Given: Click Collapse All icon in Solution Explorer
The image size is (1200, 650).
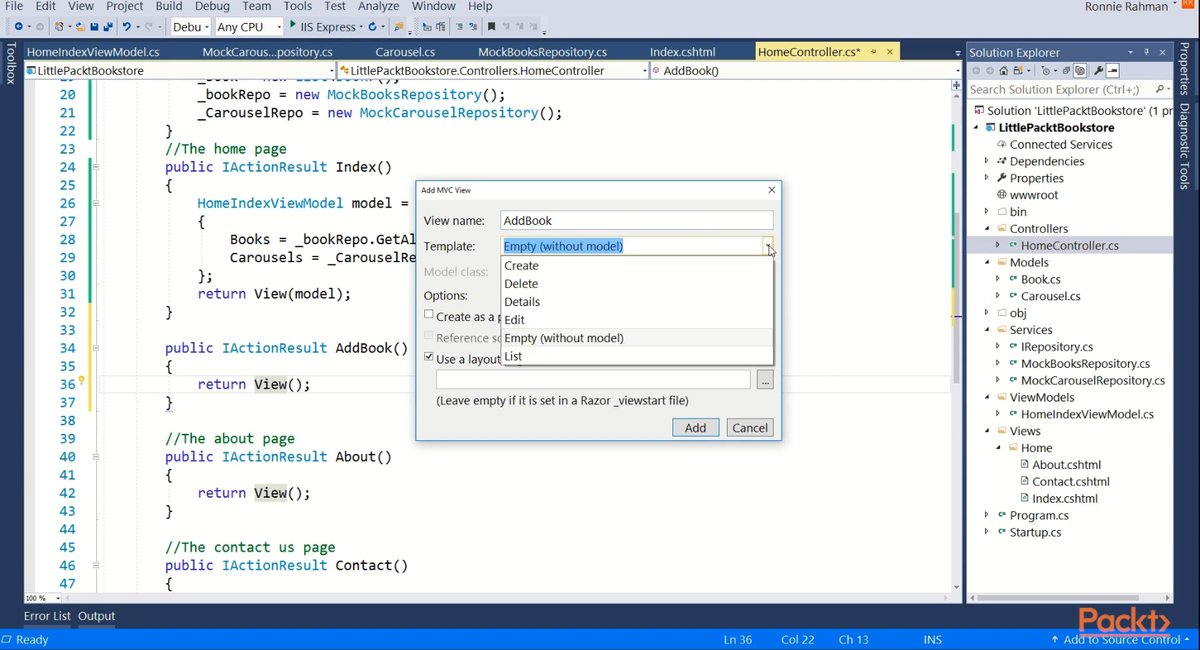Looking at the screenshot, I should click(1067, 70).
